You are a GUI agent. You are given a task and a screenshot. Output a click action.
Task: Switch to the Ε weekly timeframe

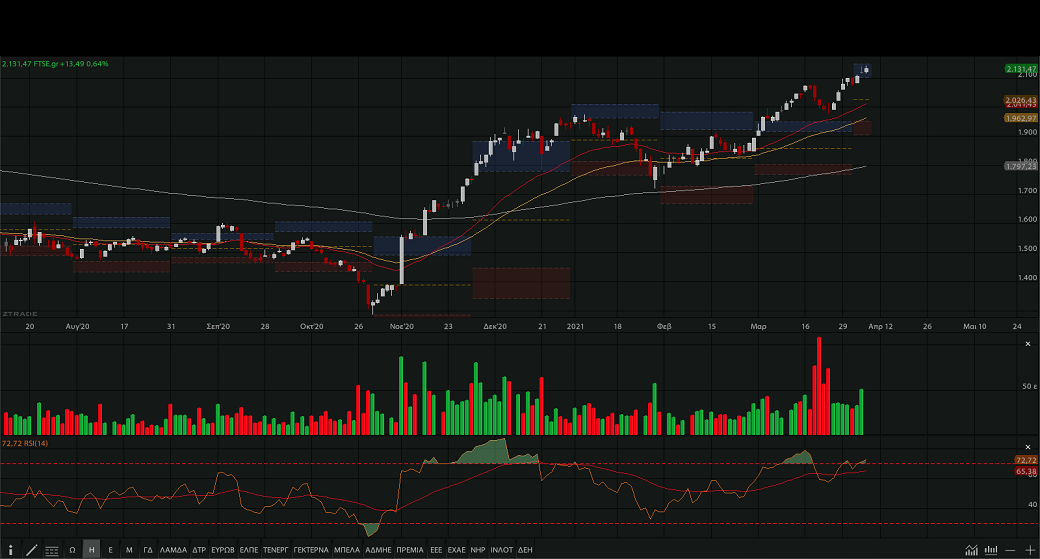(110, 550)
